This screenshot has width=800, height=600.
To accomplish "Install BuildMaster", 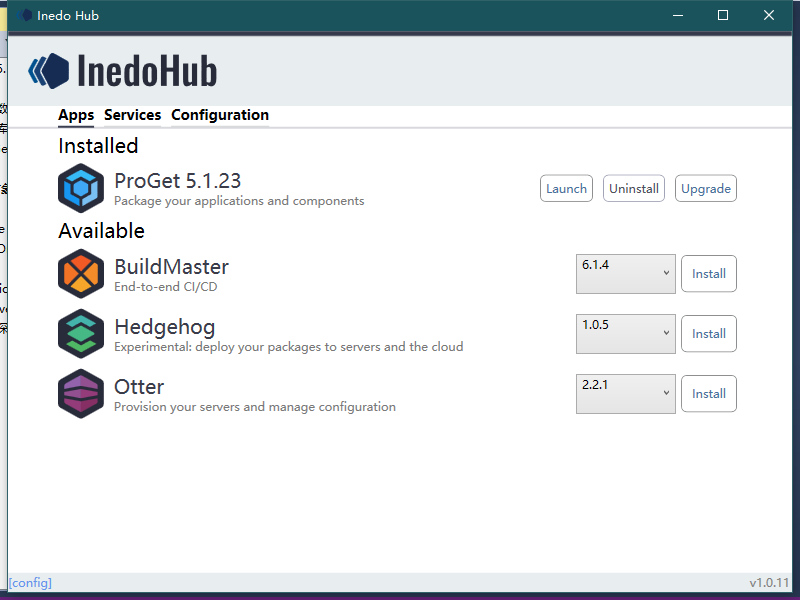I will click(x=709, y=274).
